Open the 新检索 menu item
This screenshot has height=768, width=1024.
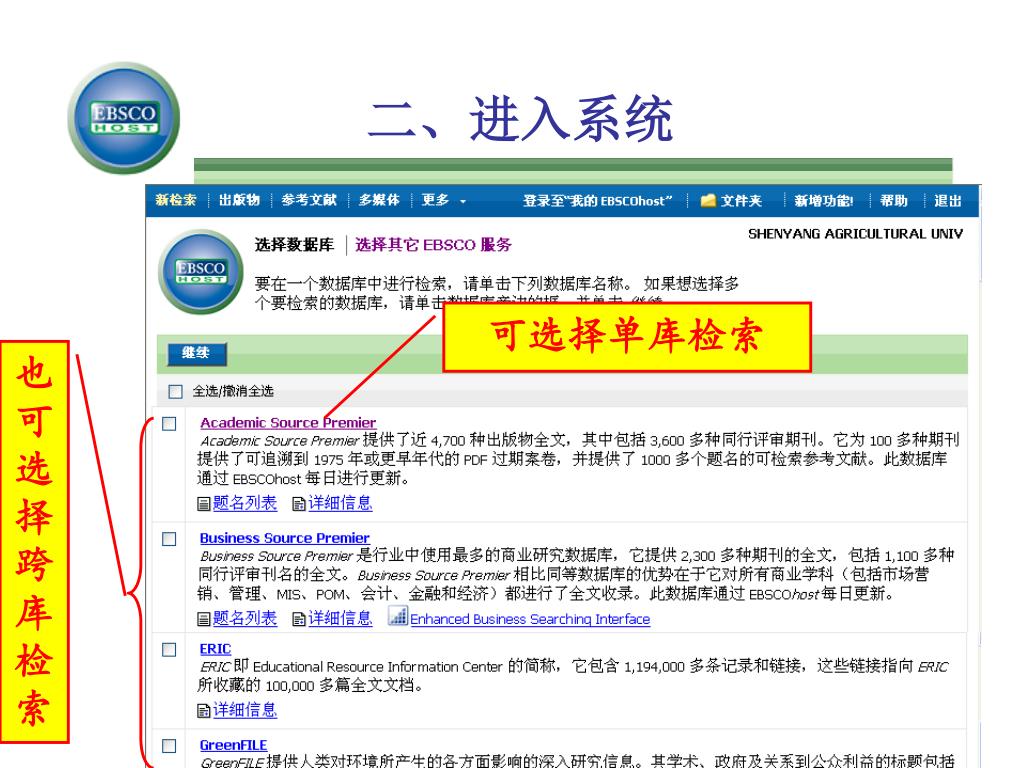point(176,200)
